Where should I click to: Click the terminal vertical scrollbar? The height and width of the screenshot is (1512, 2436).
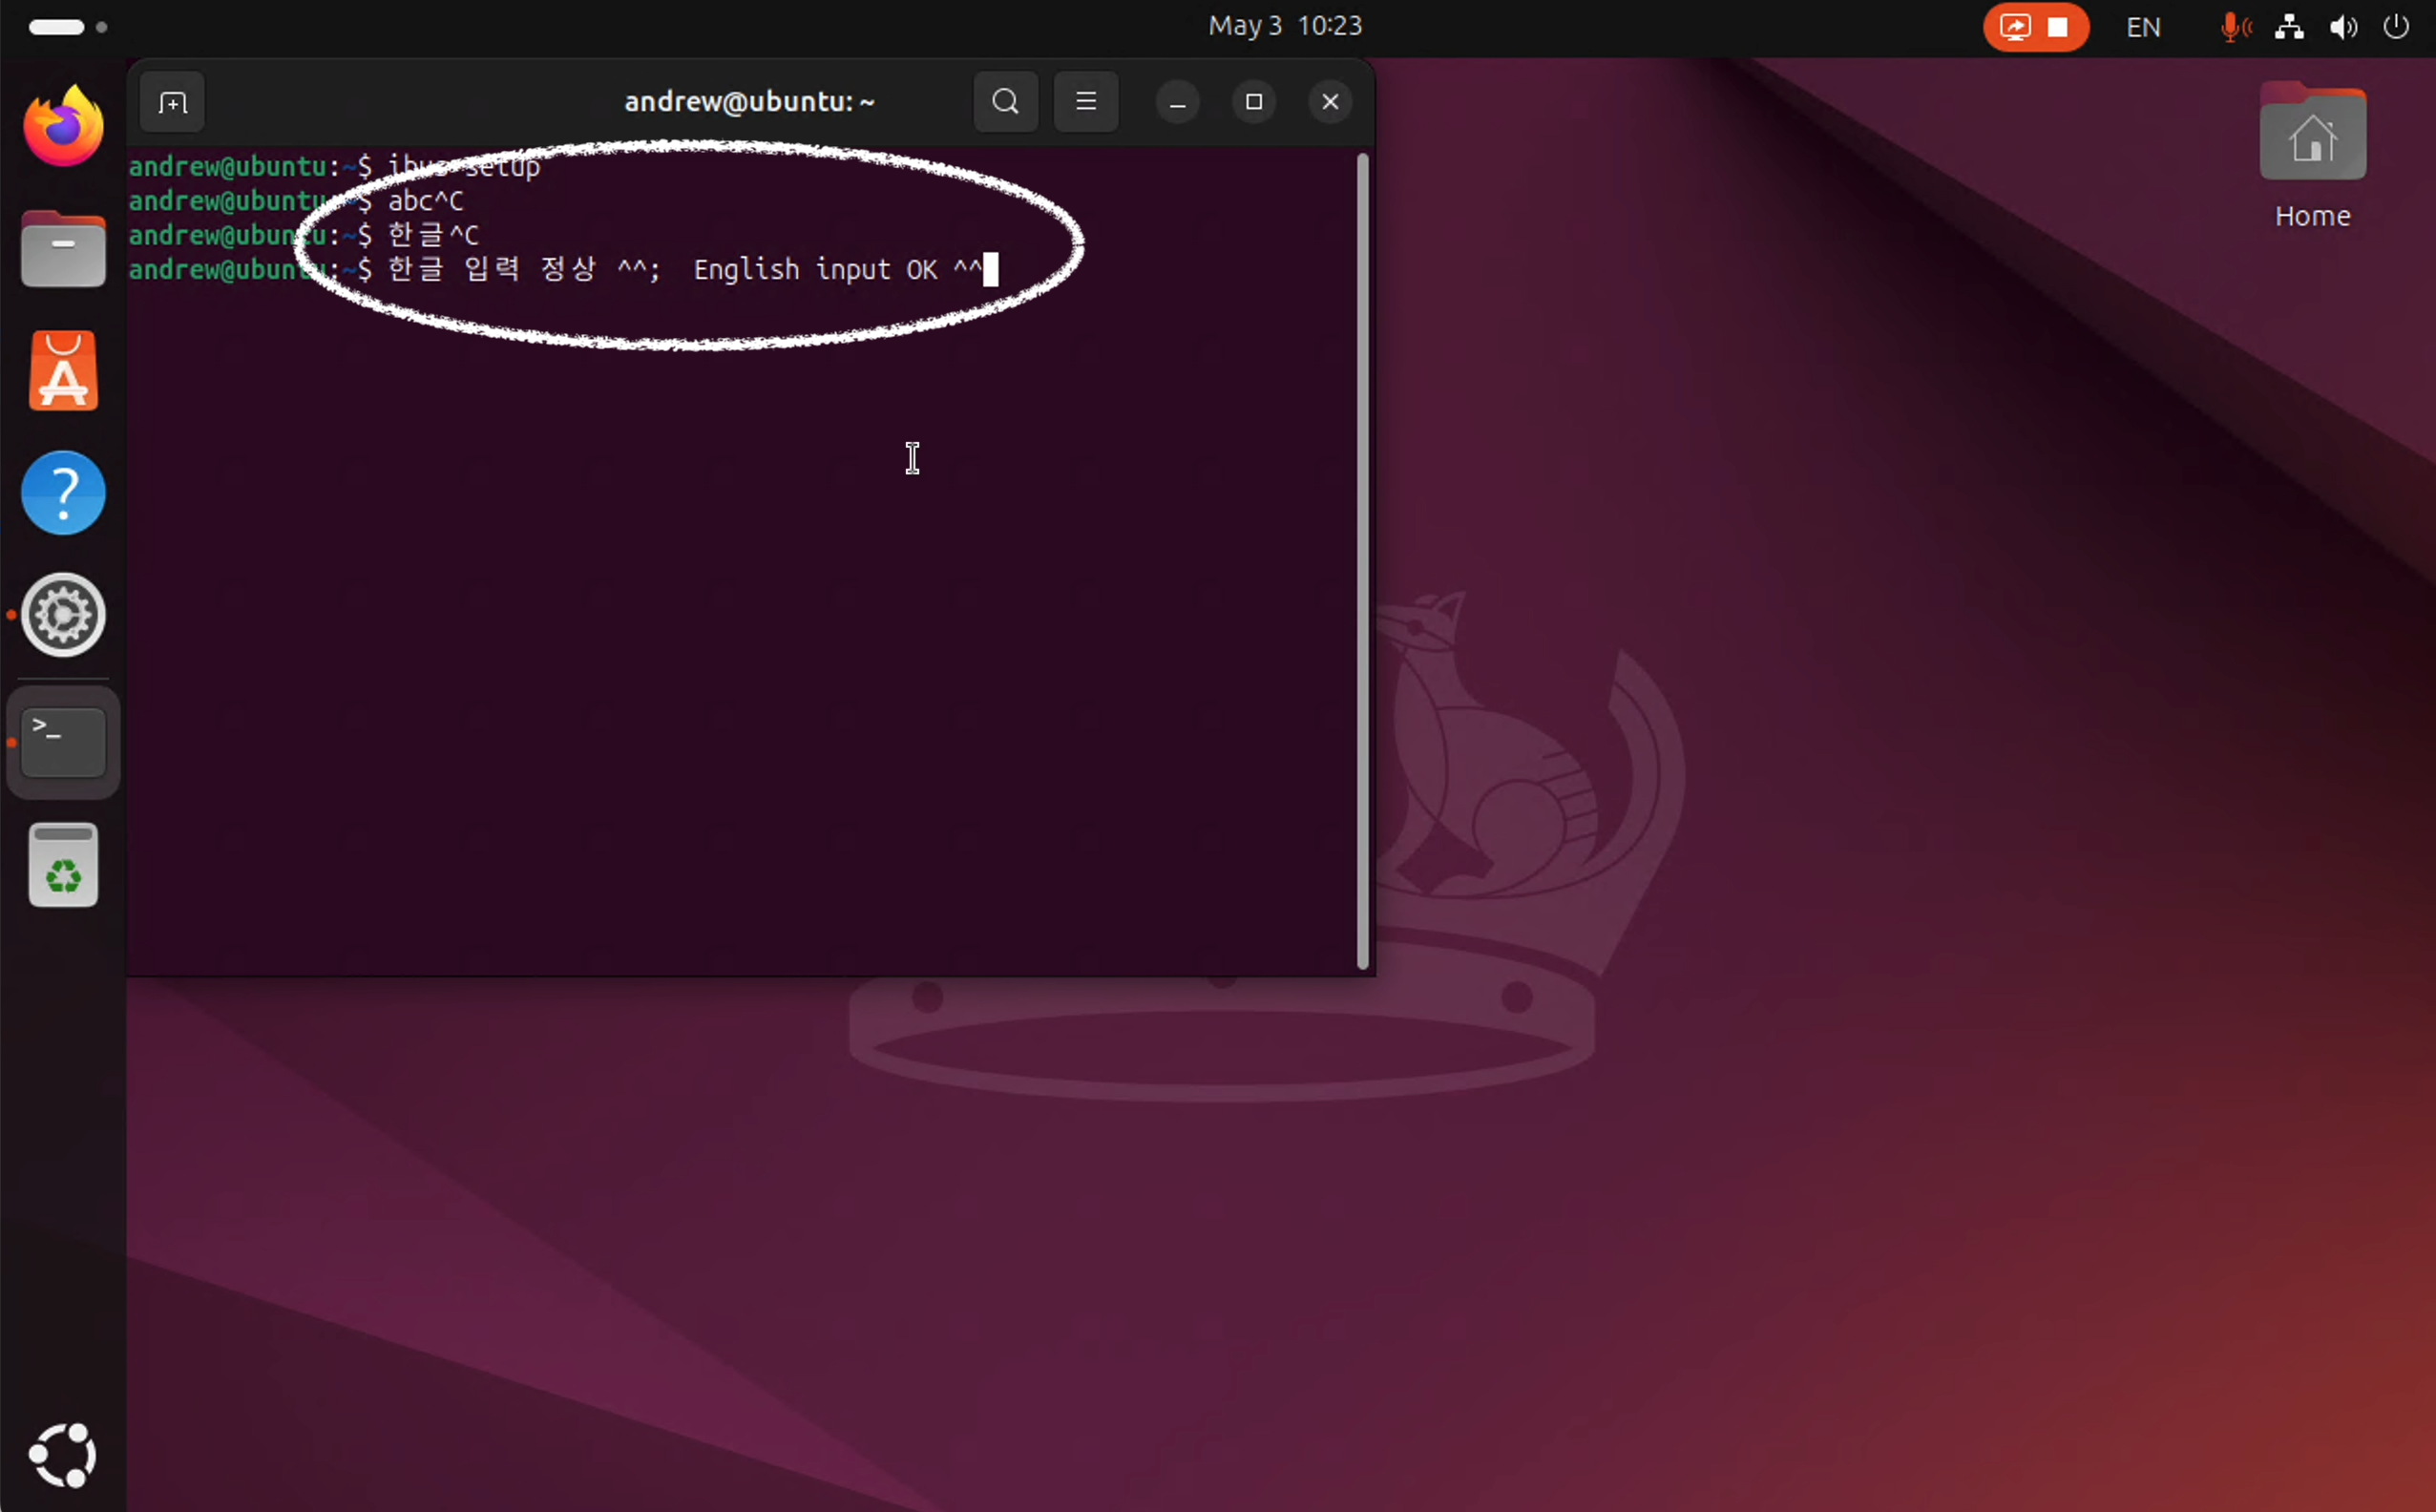pos(1362,560)
